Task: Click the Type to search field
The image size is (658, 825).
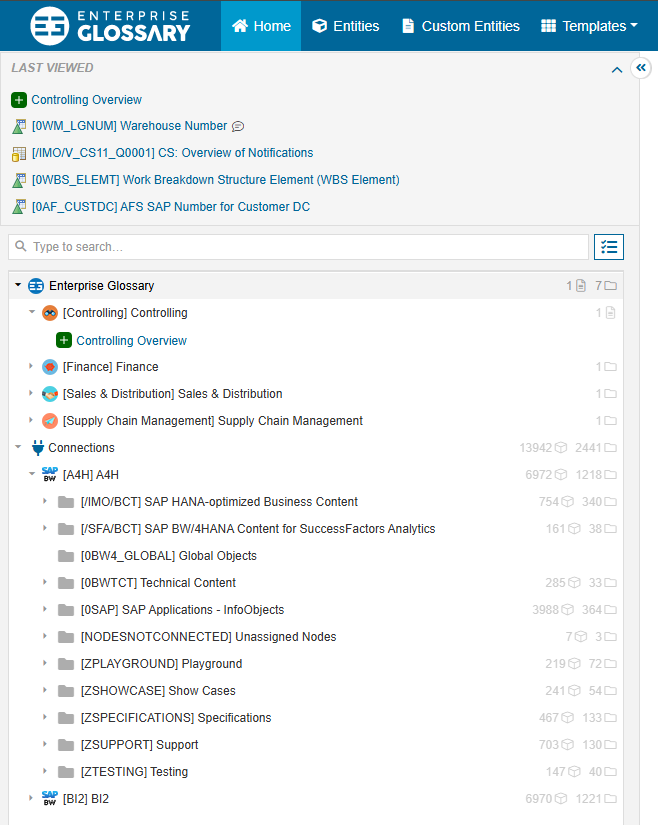Action: coord(298,247)
